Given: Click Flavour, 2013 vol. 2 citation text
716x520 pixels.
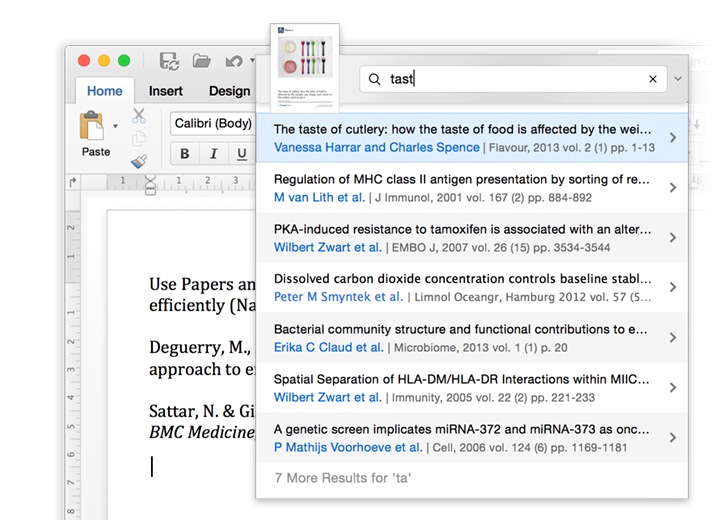Looking at the screenshot, I should point(572,148).
